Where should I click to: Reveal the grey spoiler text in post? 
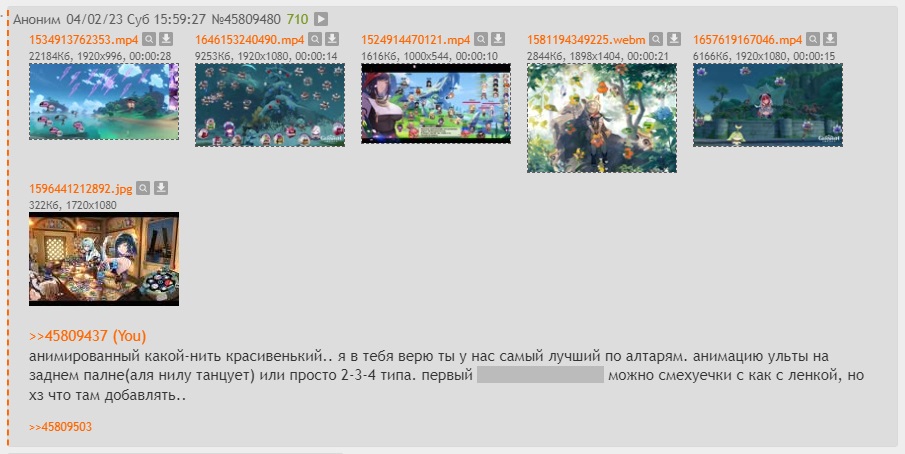pos(540,375)
